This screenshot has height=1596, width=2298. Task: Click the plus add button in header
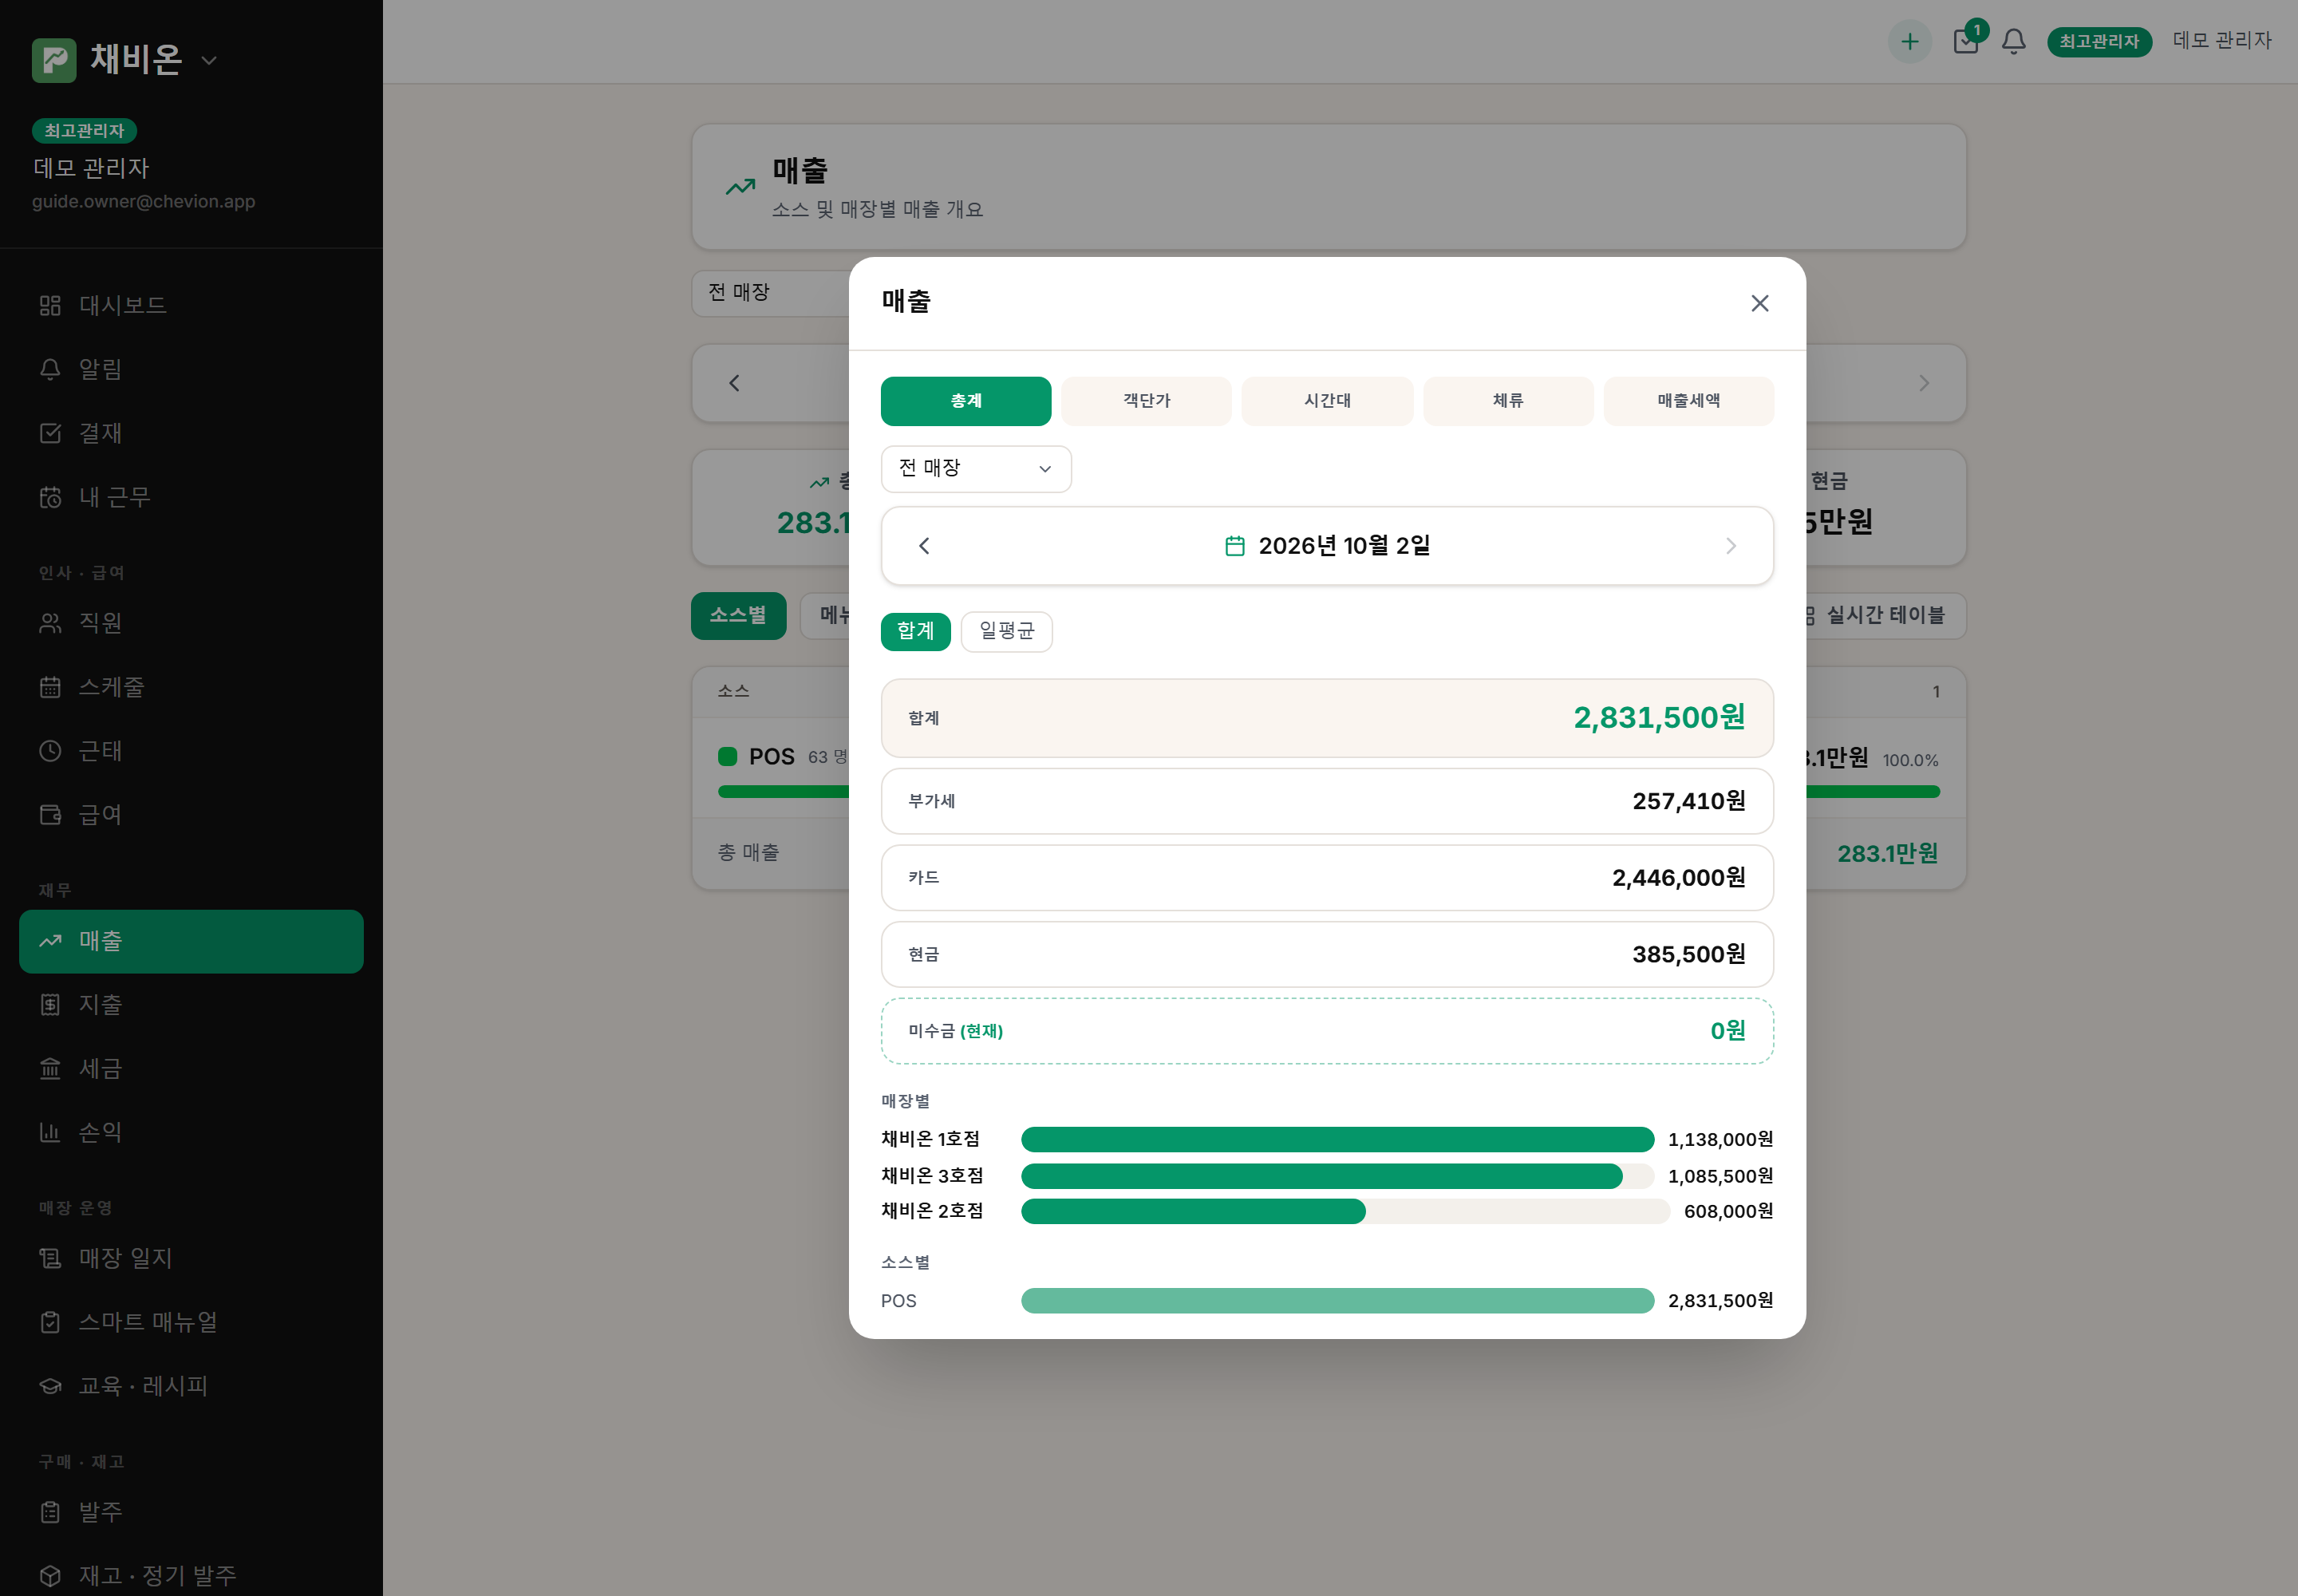tap(1909, 42)
